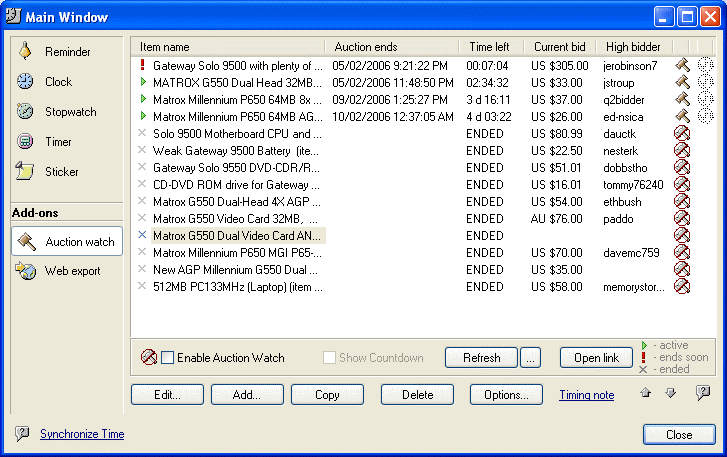The image size is (727, 457).
Task: Close the window with the Close button
Action: [679, 434]
